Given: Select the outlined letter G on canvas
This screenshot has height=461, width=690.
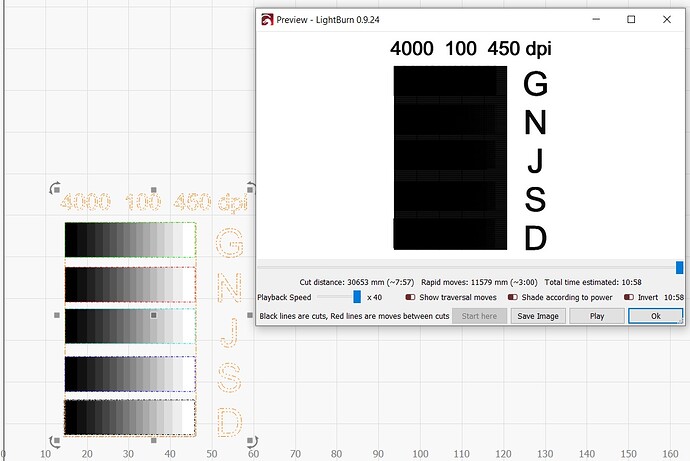Looking at the screenshot, I should 229,242.
